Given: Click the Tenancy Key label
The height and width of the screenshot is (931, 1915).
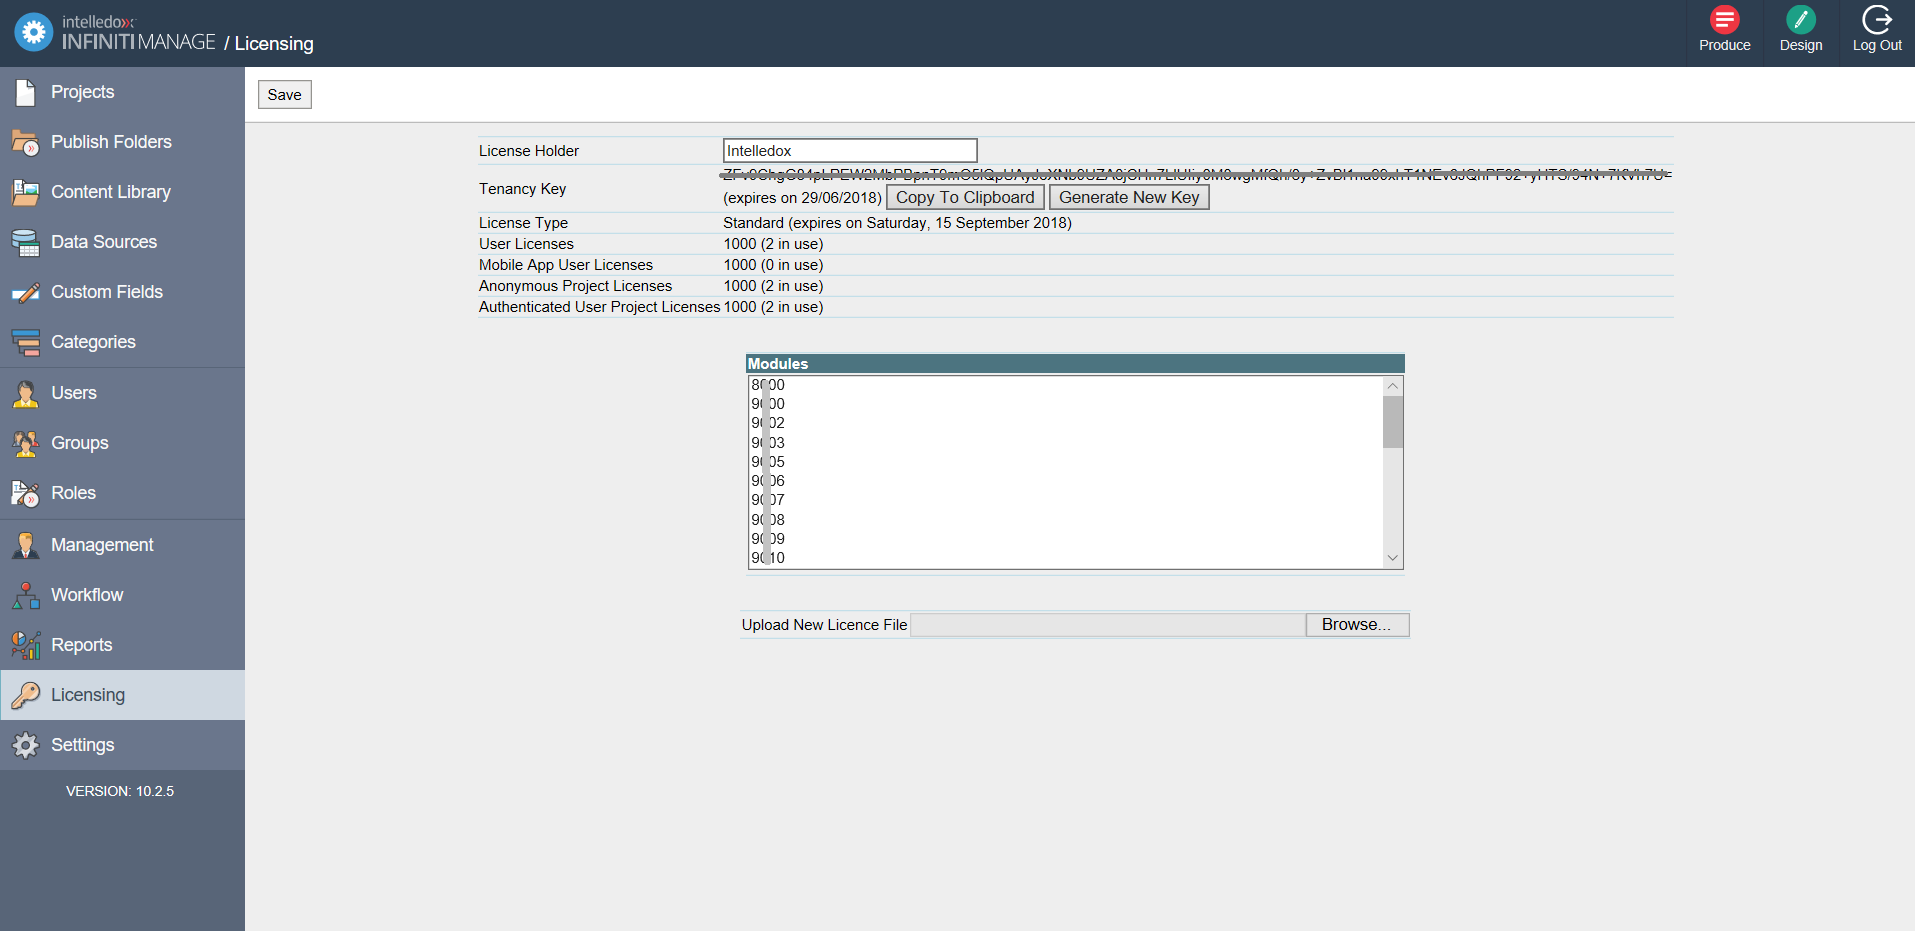Looking at the screenshot, I should coord(522,189).
